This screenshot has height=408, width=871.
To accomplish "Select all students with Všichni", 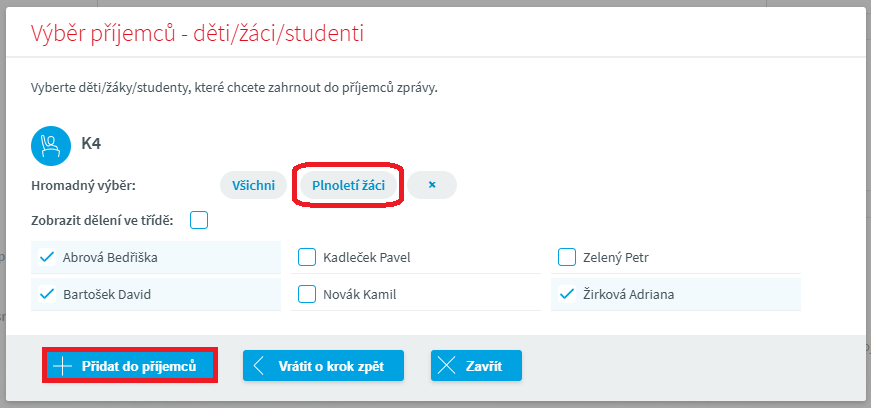I will [253, 185].
